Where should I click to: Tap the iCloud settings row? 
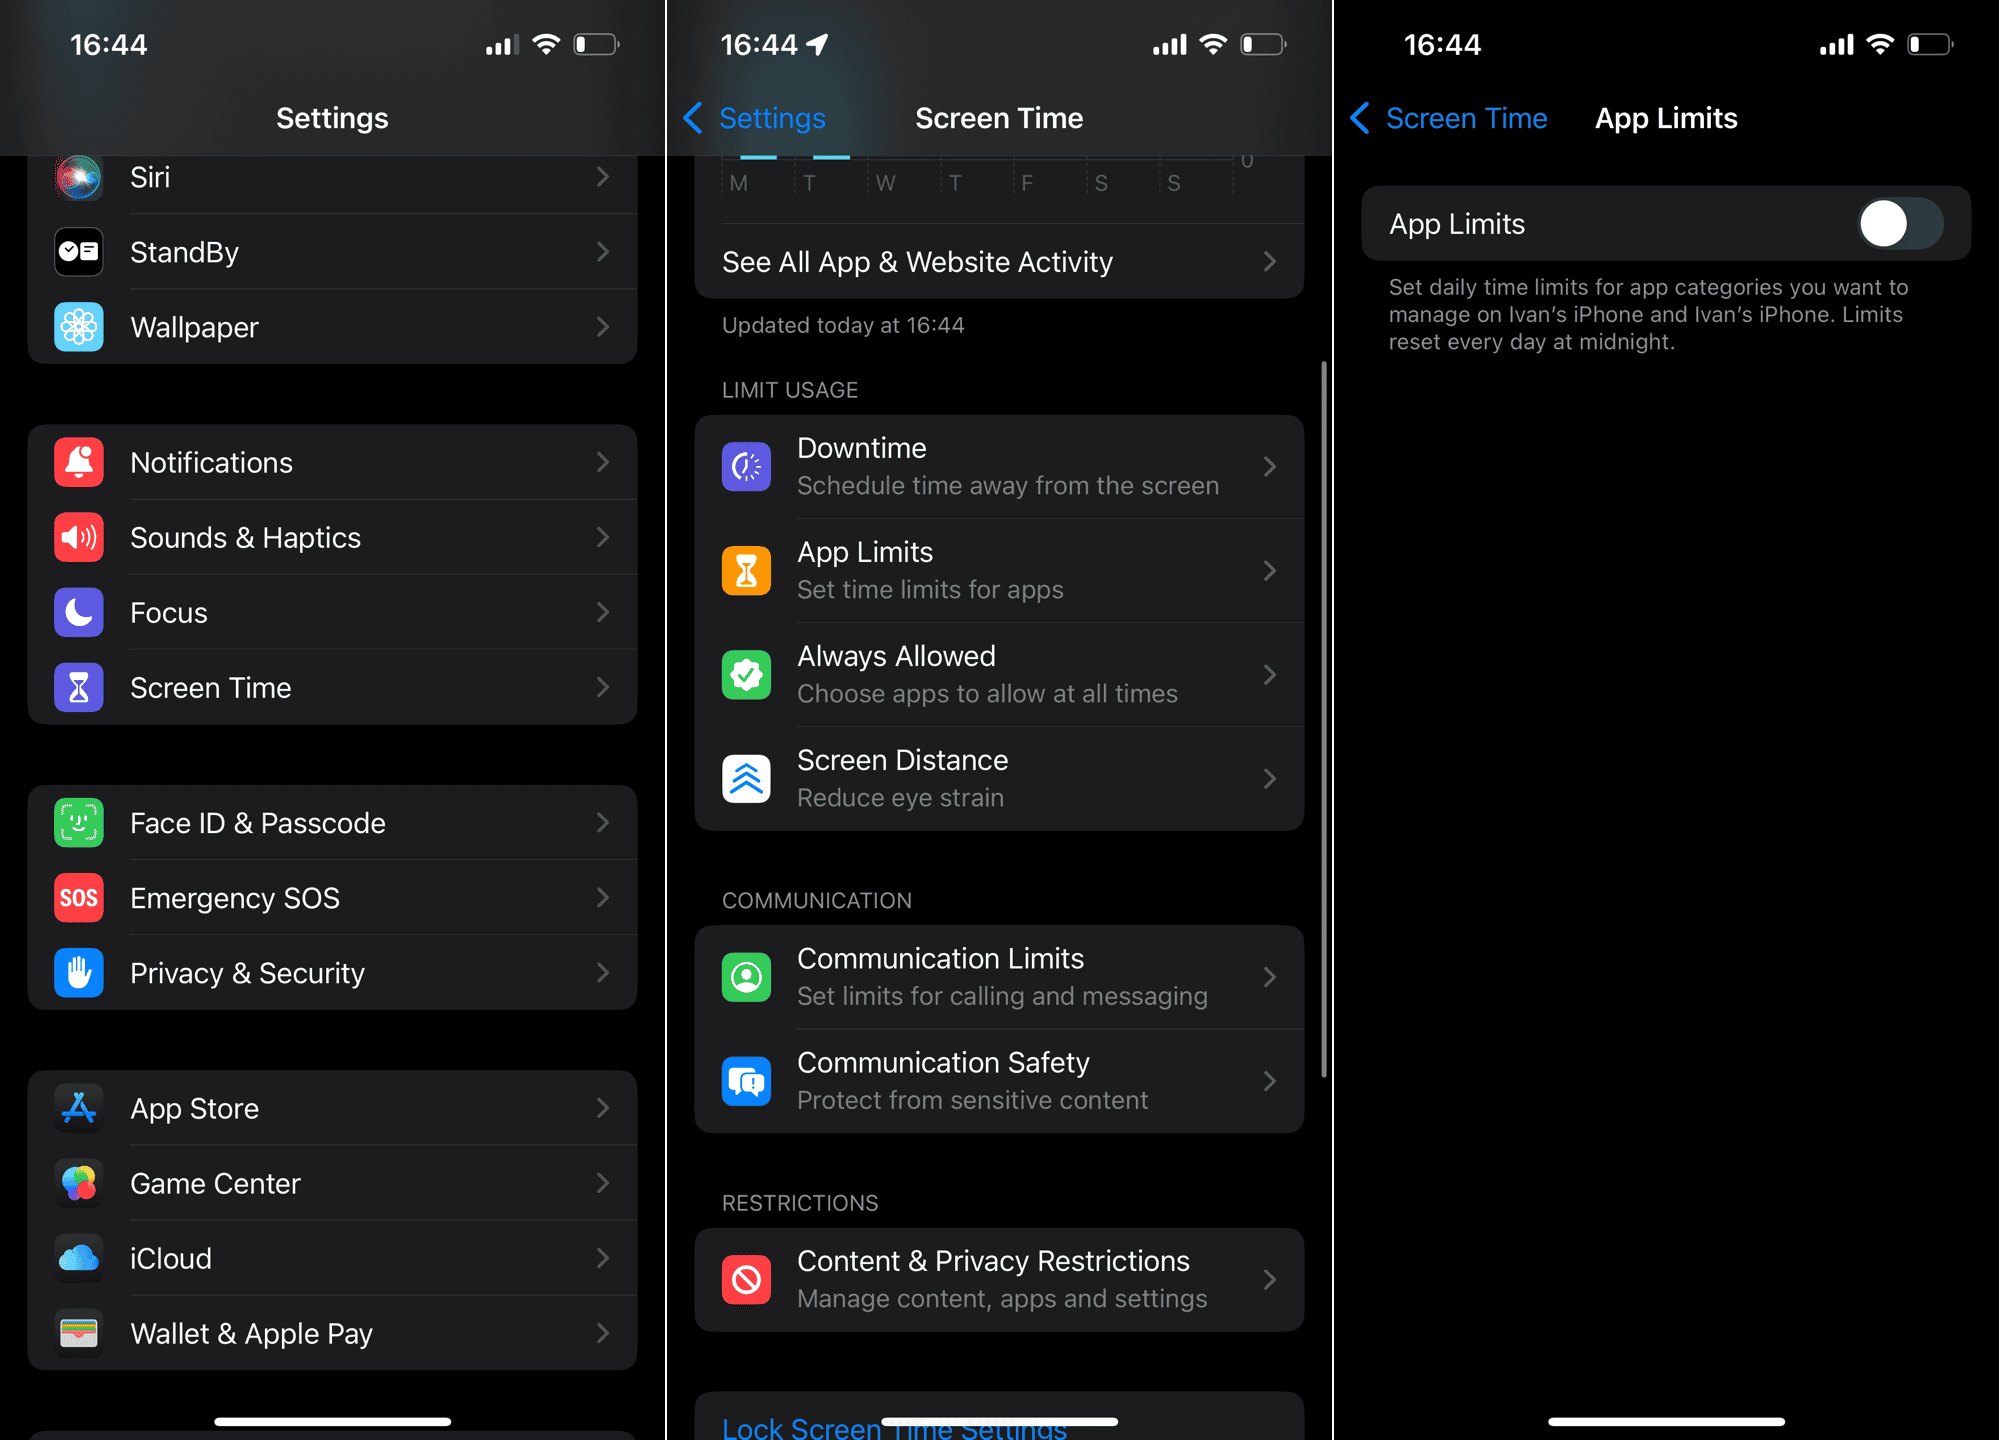(x=331, y=1258)
